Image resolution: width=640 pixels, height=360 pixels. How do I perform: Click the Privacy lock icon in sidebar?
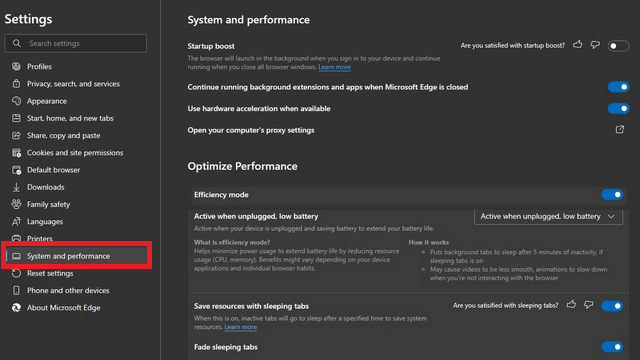click(x=16, y=84)
